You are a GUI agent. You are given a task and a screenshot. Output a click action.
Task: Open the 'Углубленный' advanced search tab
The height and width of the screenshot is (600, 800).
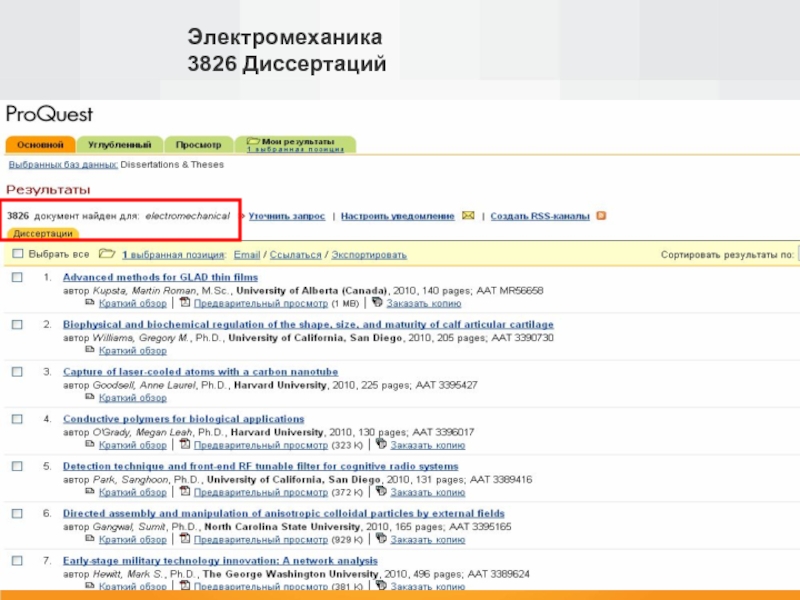(120, 145)
